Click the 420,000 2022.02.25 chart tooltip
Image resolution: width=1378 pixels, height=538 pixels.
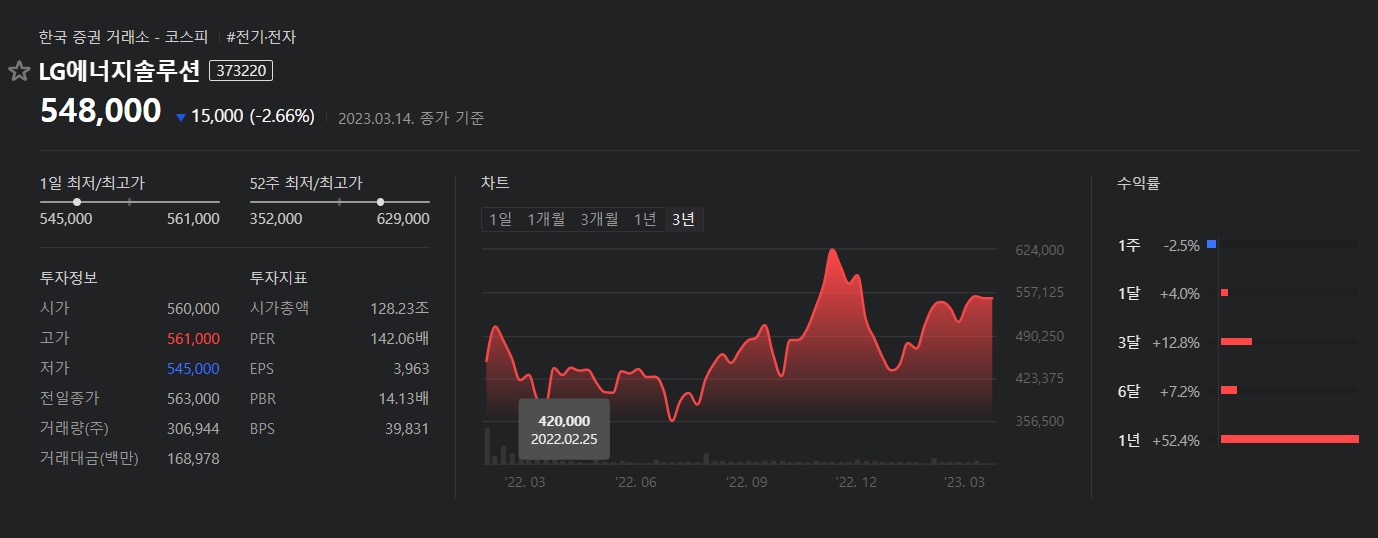[x=564, y=430]
